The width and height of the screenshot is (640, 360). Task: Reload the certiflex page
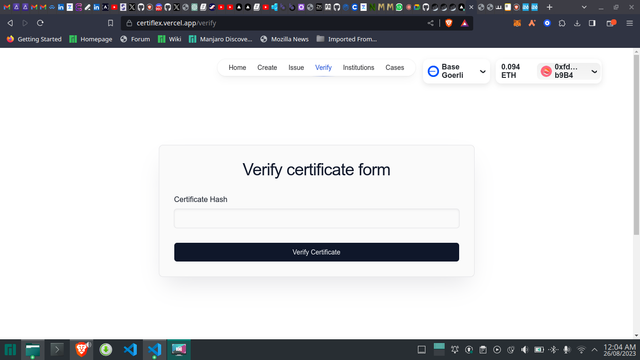pyautogui.click(x=40, y=23)
